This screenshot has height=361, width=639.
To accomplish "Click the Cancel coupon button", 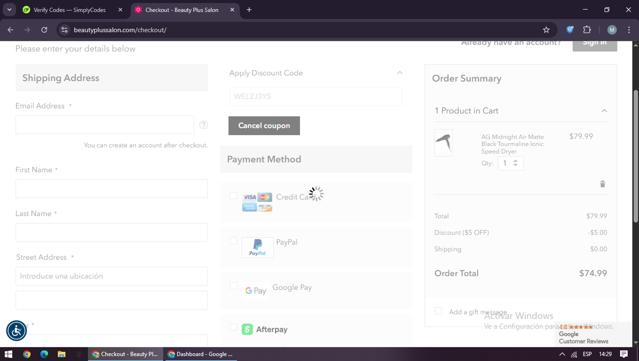I will coord(264,125).
